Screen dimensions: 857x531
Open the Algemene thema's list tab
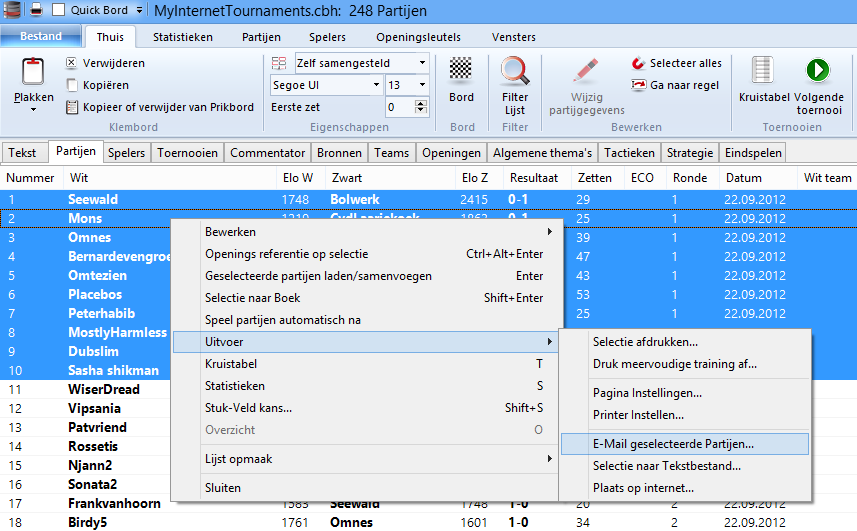point(542,152)
